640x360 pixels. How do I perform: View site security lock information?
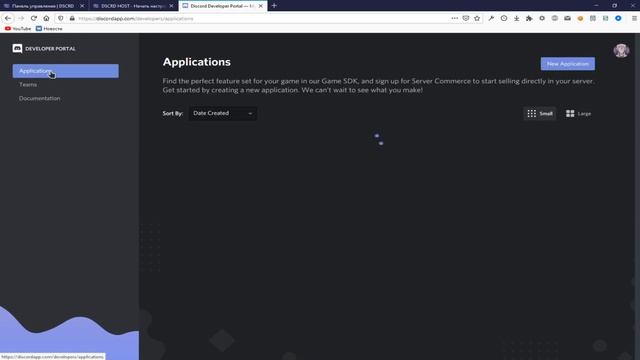click(72, 18)
